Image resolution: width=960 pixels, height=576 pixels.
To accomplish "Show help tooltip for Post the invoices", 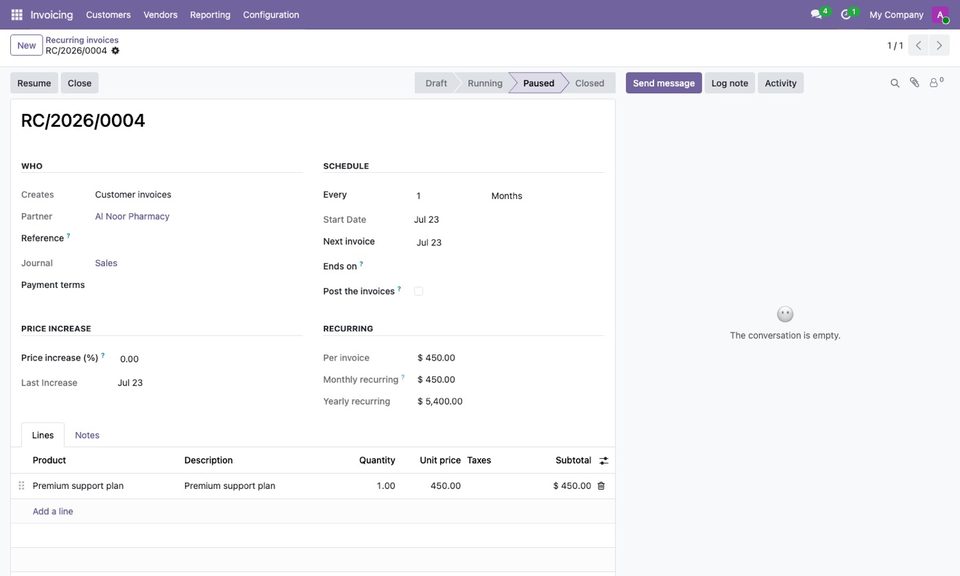I will coord(399,289).
